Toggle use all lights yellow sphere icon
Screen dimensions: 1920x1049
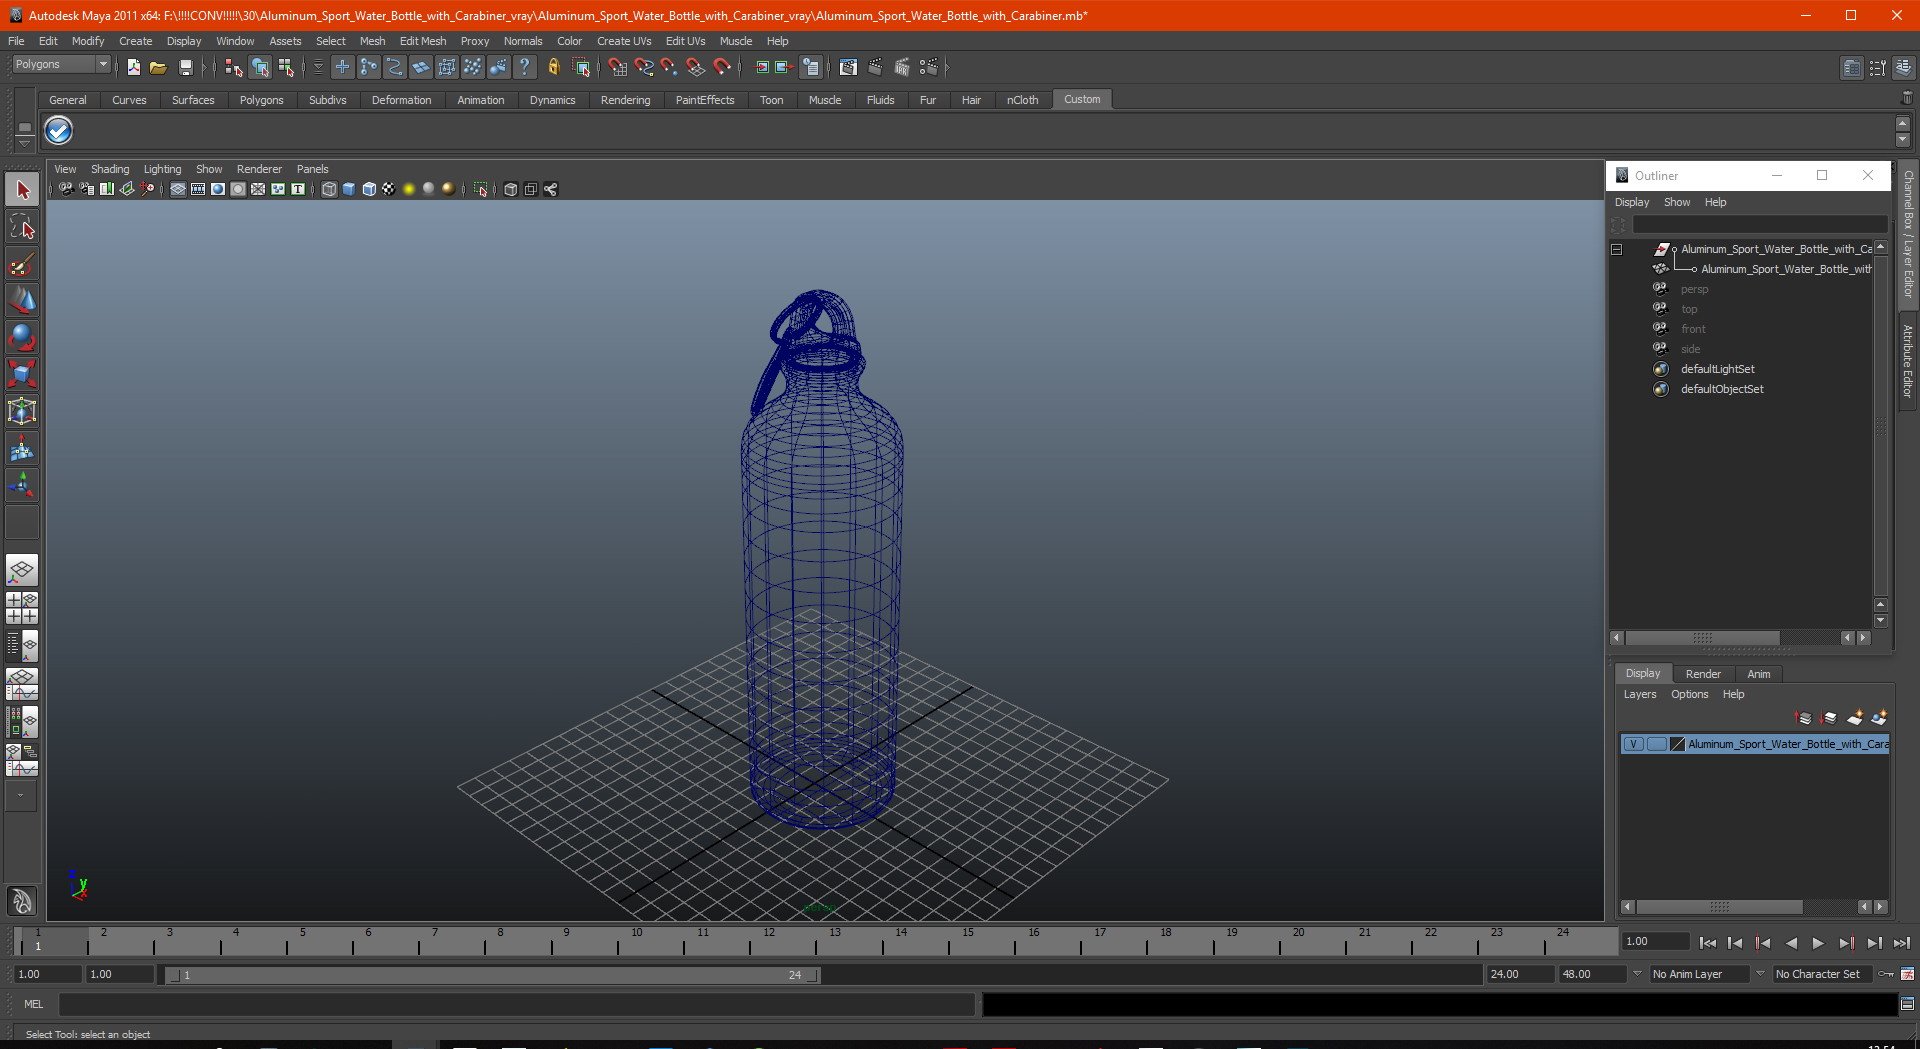coord(409,189)
